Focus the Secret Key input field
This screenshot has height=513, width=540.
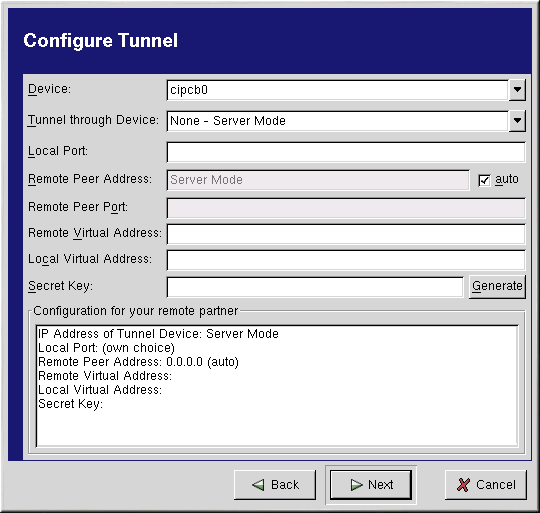coord(315,287)
